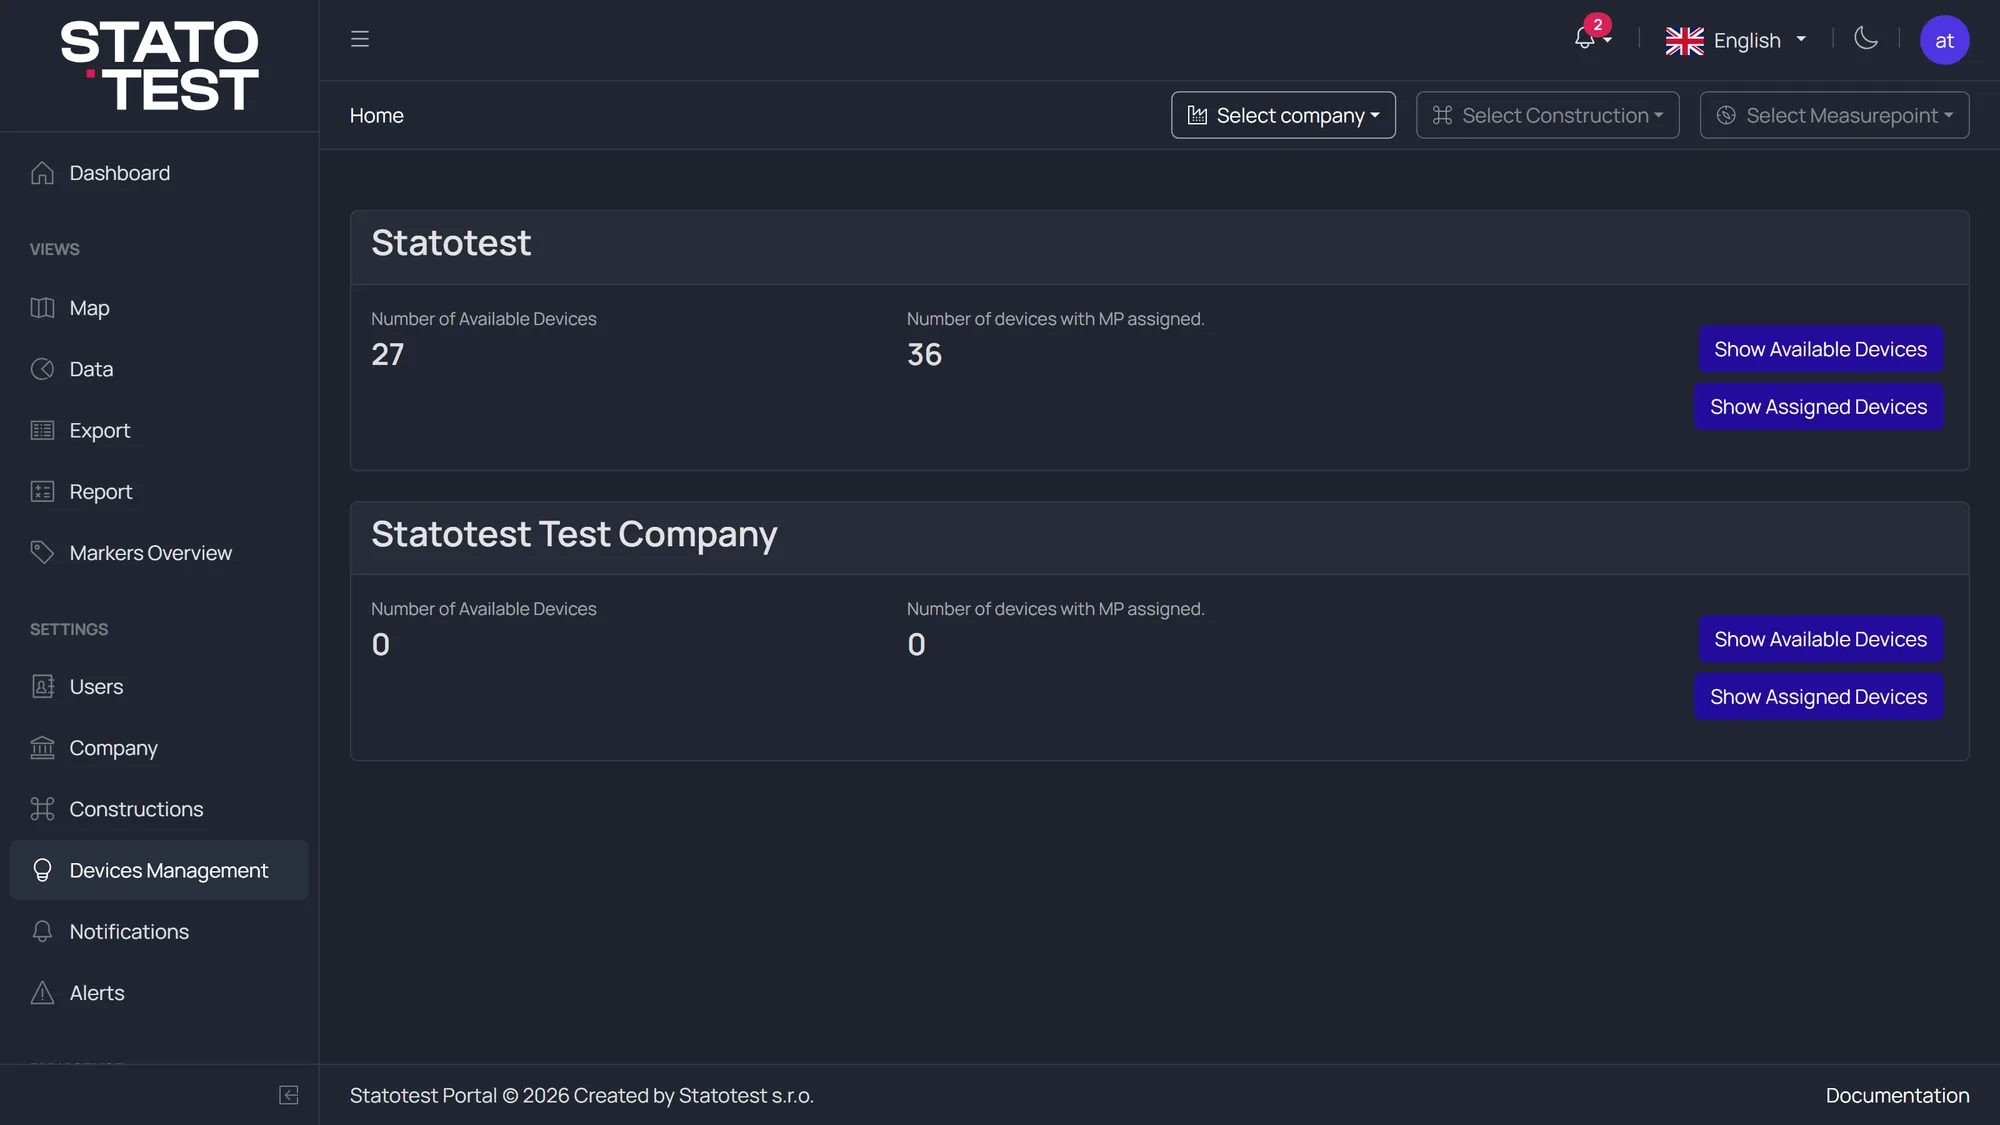Open the Report page
This screenshot has height=1125, width=2000.
point(159,491)
